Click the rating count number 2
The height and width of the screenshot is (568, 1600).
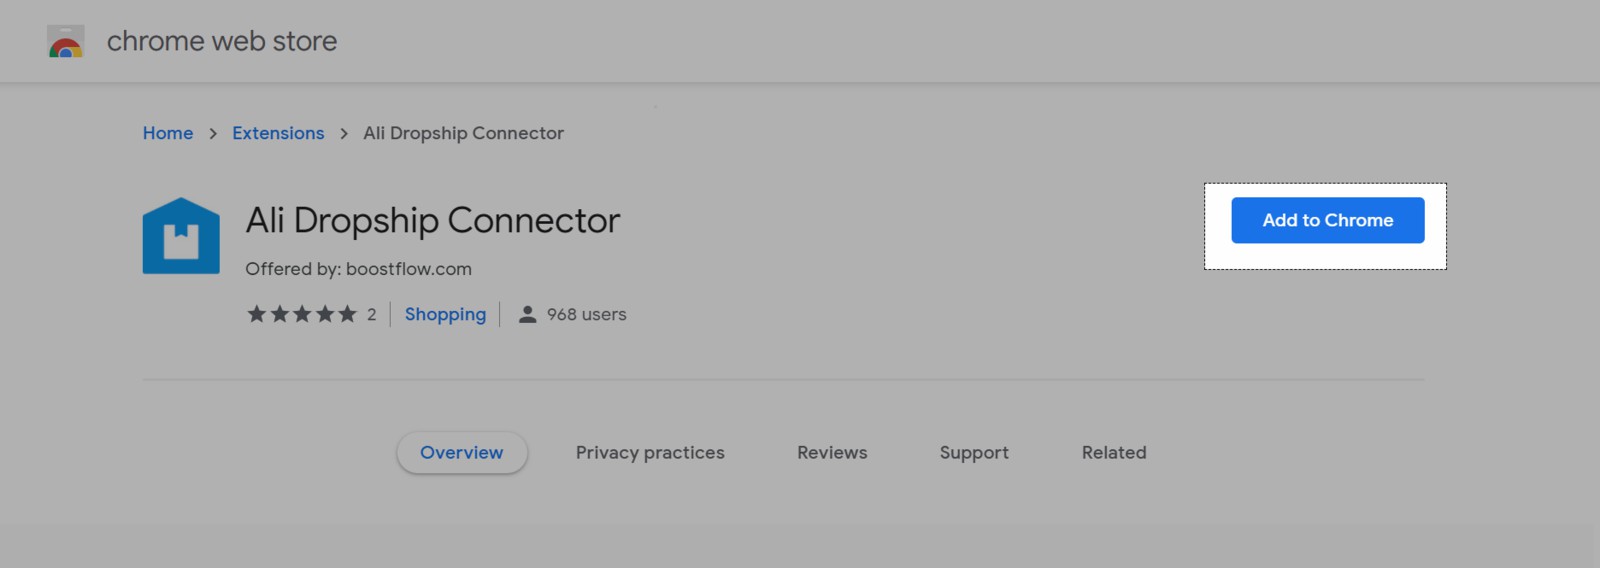[x=372, y=314]
